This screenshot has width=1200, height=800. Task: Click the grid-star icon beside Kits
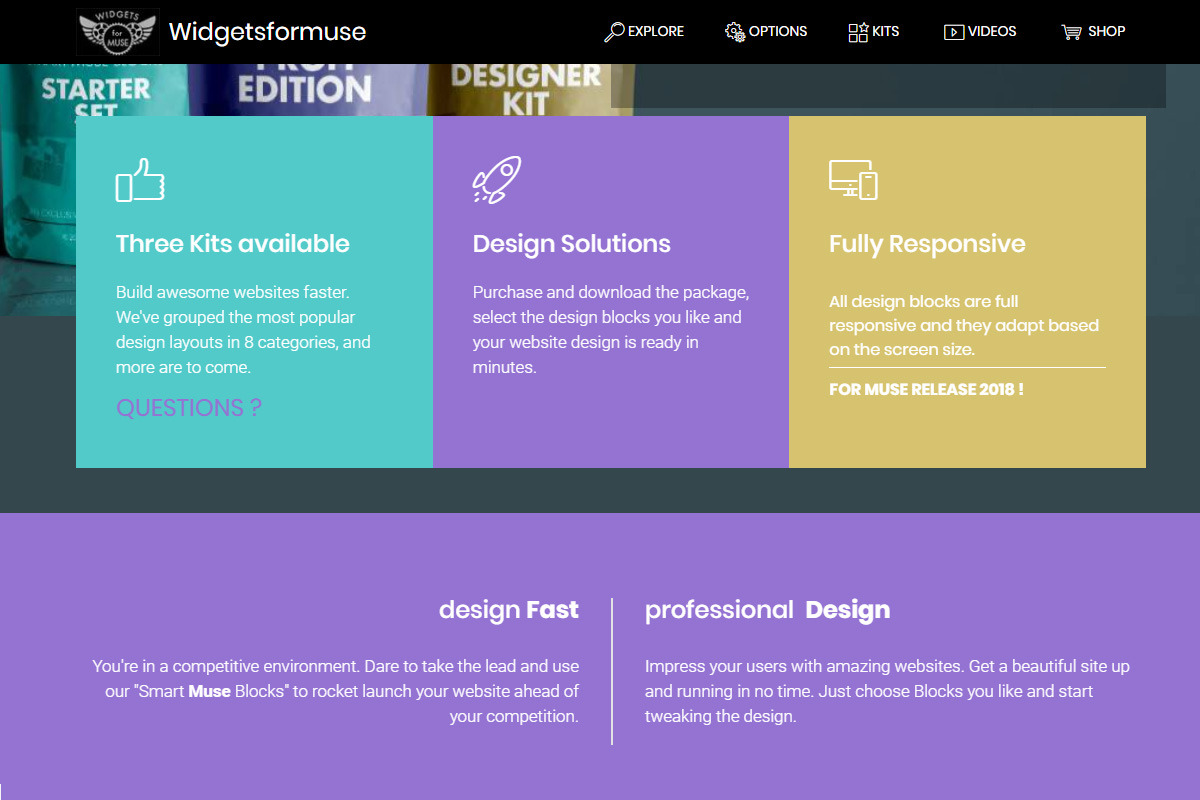858,32
